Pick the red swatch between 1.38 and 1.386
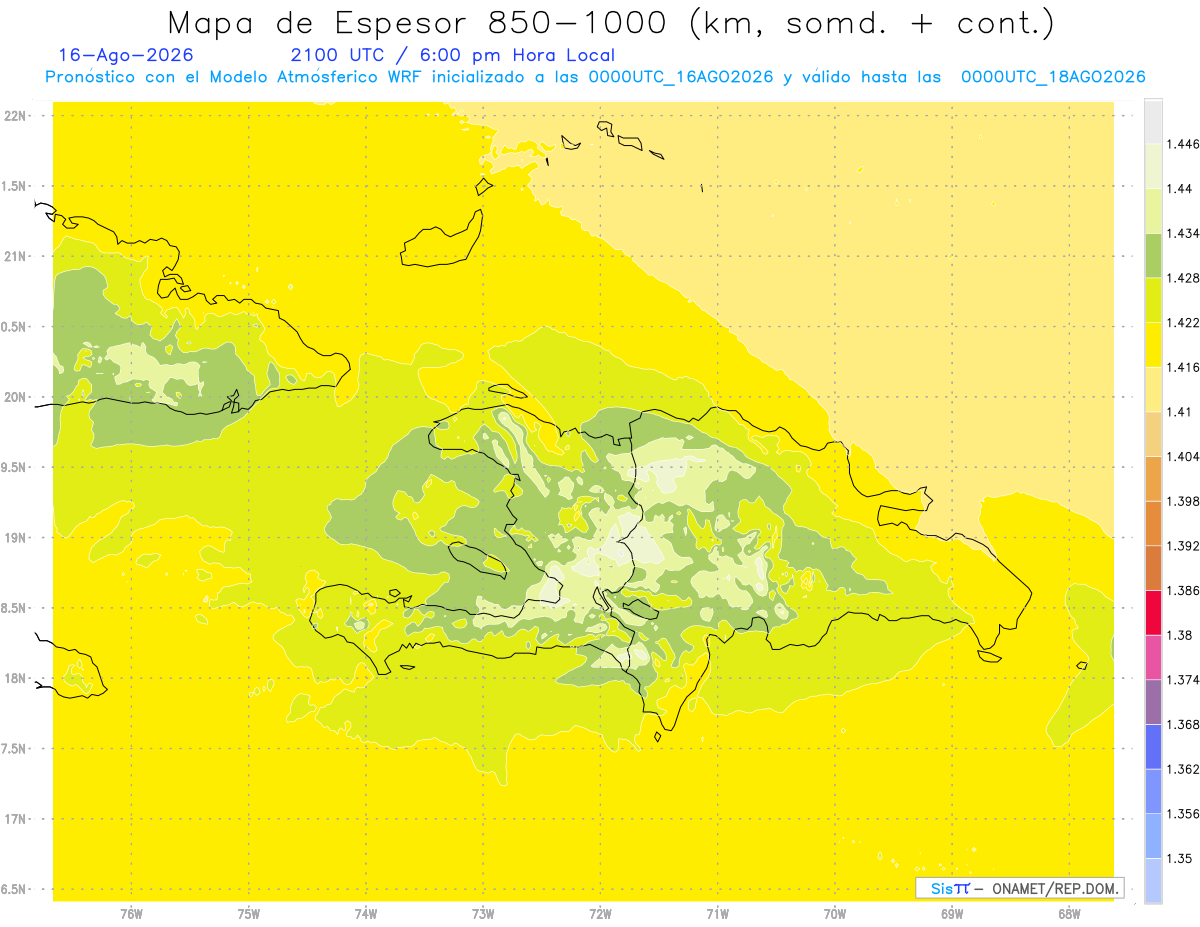The image size is (1200, 927). point(1153,612)
